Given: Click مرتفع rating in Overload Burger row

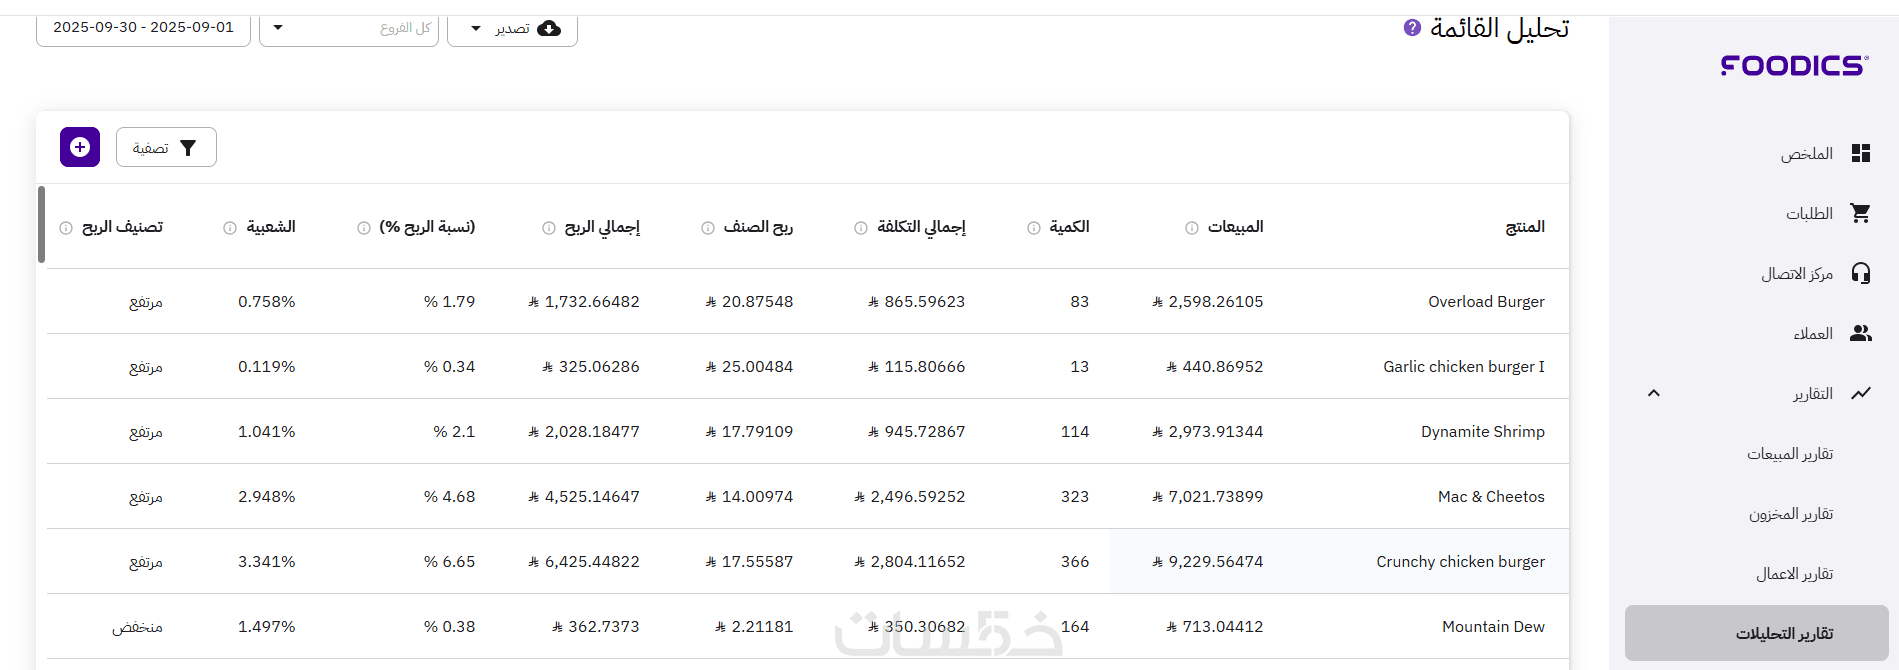Looking at the screenshot, I should pyautogui.click(x=146, y=302).
